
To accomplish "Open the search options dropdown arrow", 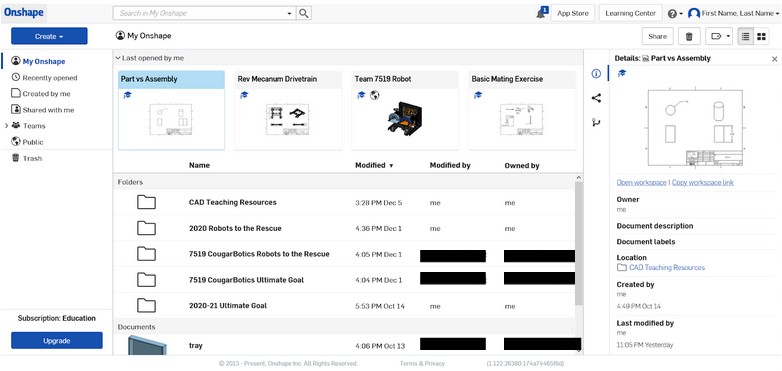I will tap(290, 13).
